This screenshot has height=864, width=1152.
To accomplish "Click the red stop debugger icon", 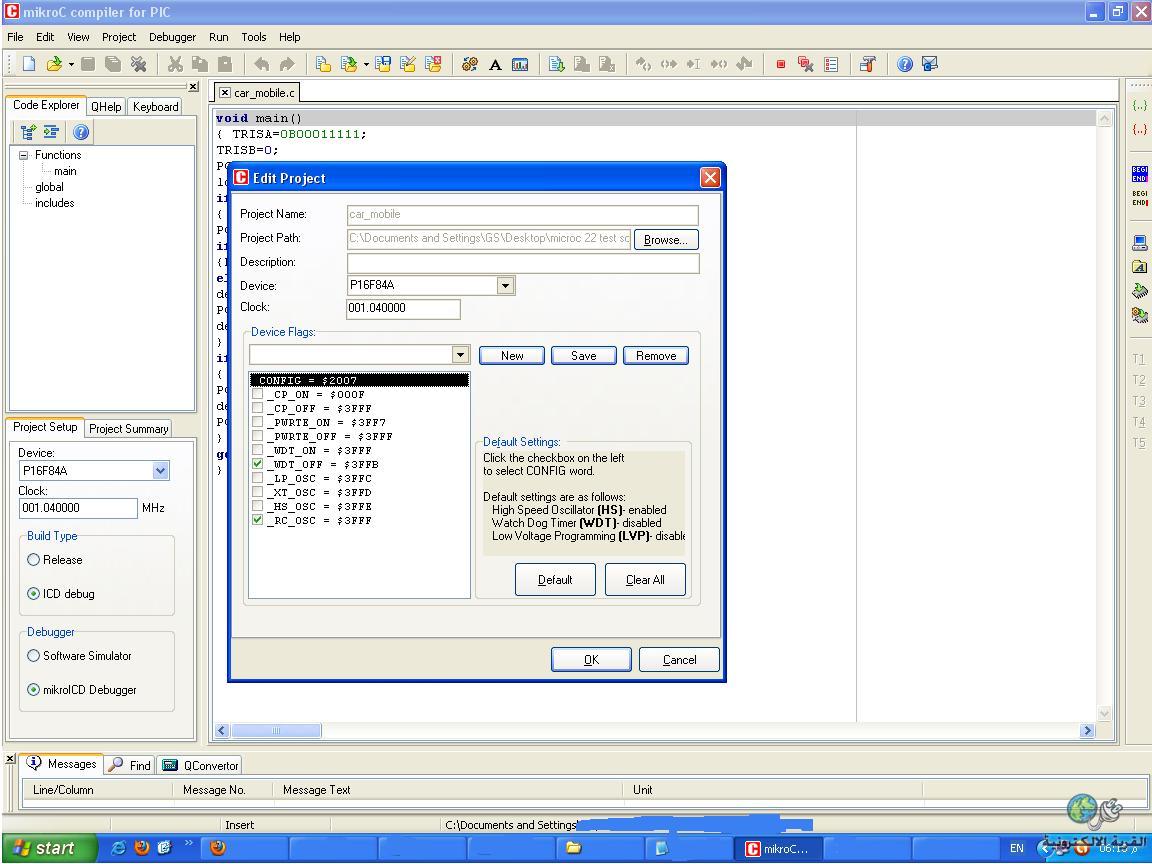I will point(780,64).
